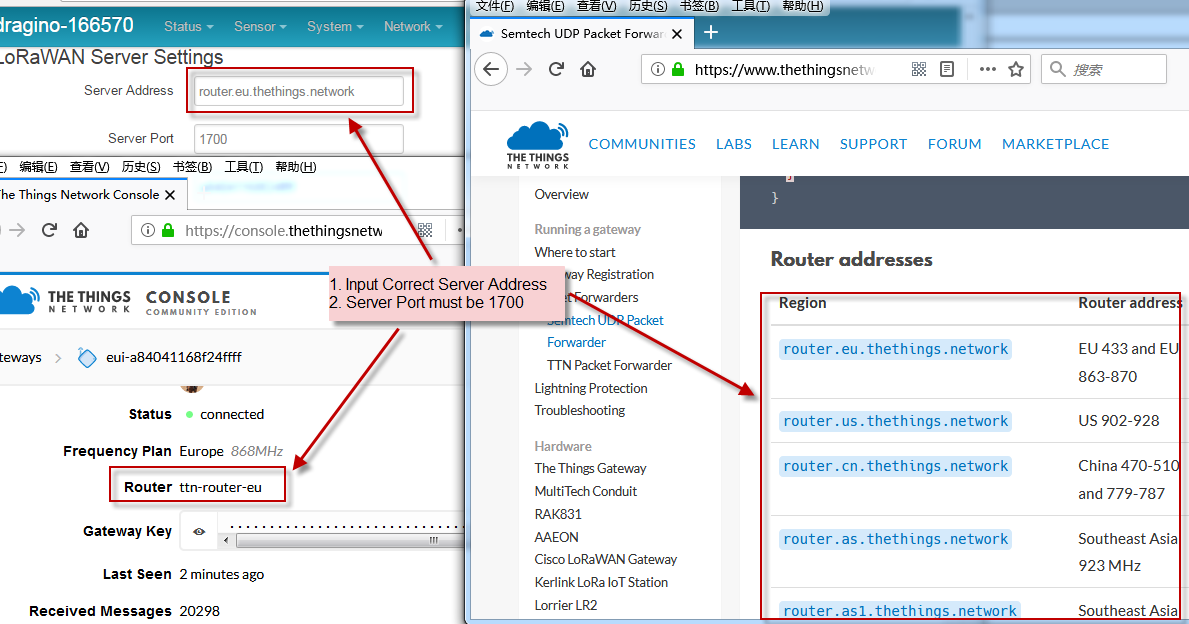Open a new tab with the plus button
This screenshot has width=1189, height=624.
pyautogui.click(x=711, y=33)
